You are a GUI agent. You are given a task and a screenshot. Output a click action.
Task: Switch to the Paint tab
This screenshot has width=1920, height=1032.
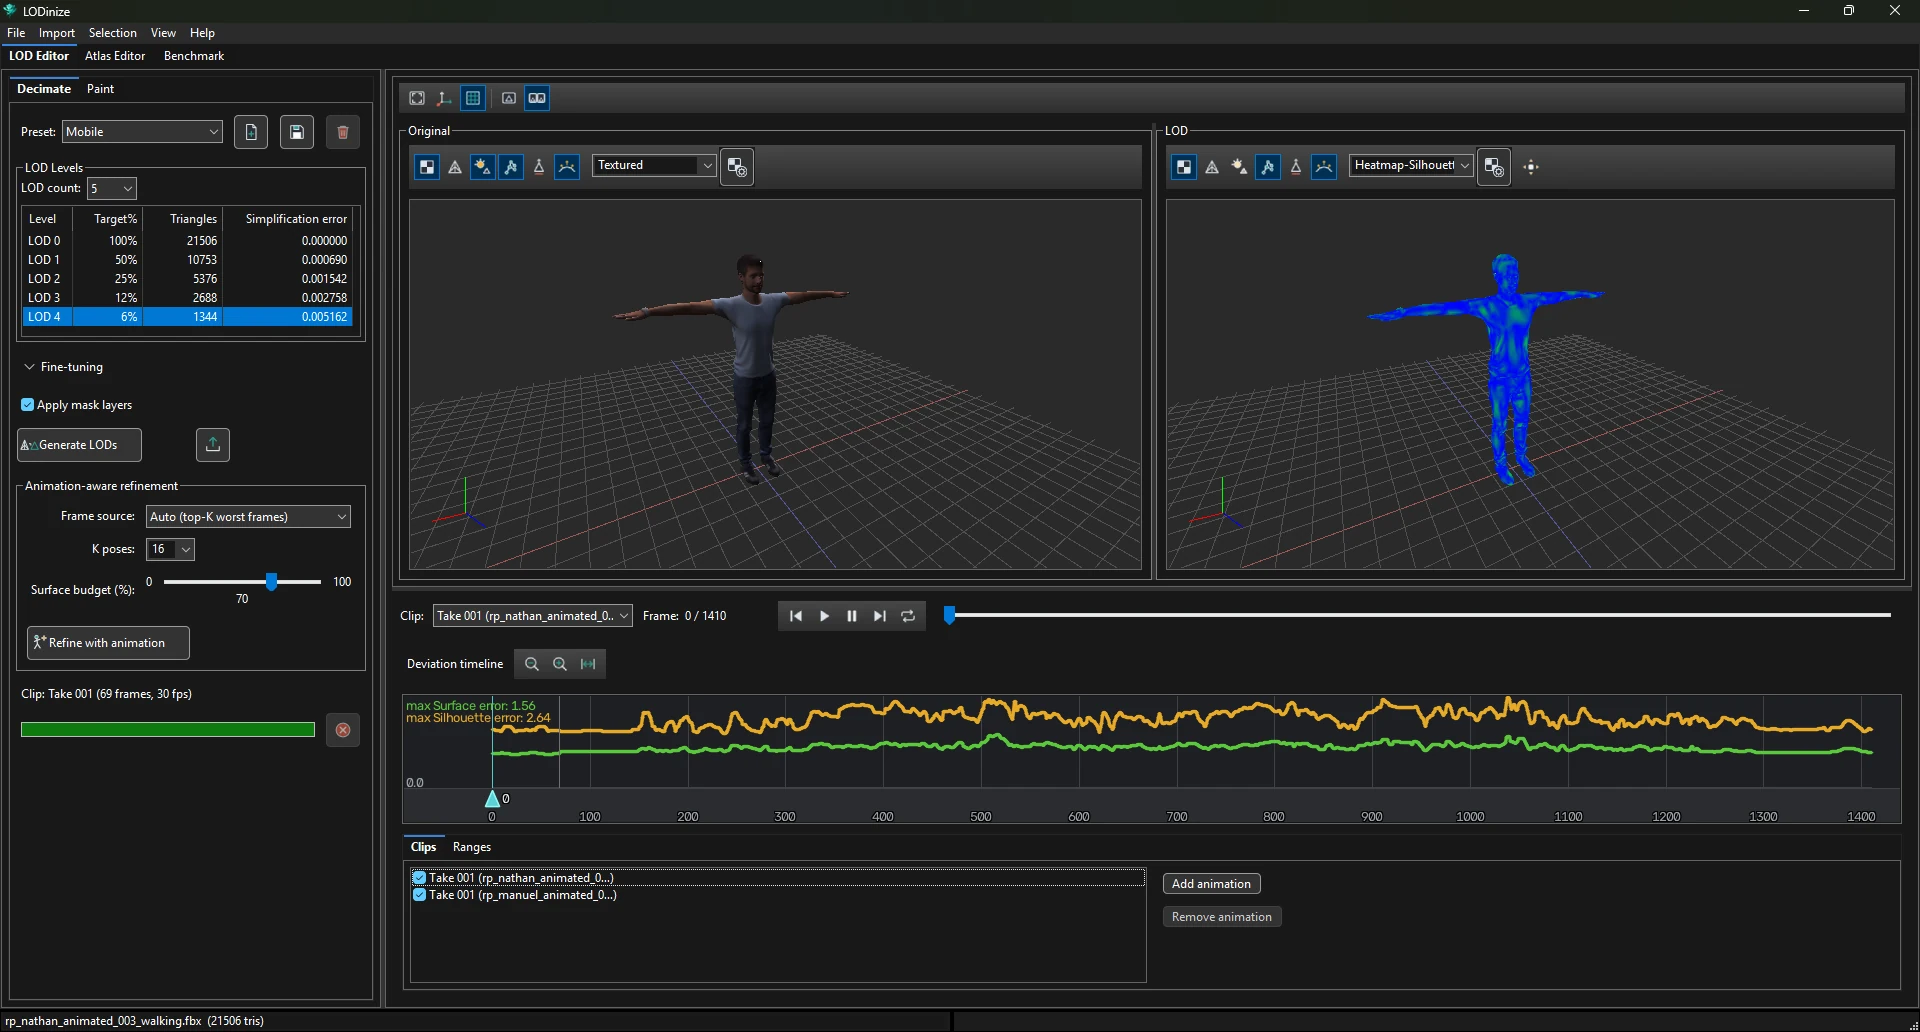pos(100,89)
